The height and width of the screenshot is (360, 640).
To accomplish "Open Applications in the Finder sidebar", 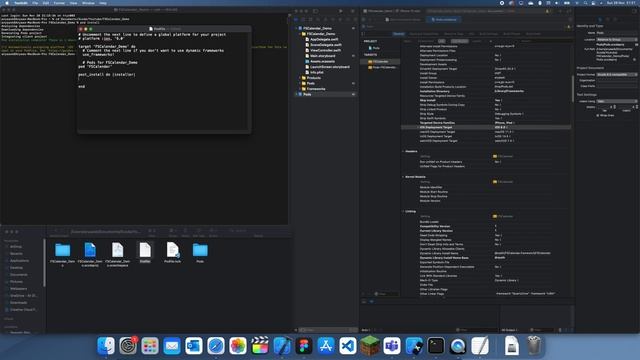I will click(19, 260).
